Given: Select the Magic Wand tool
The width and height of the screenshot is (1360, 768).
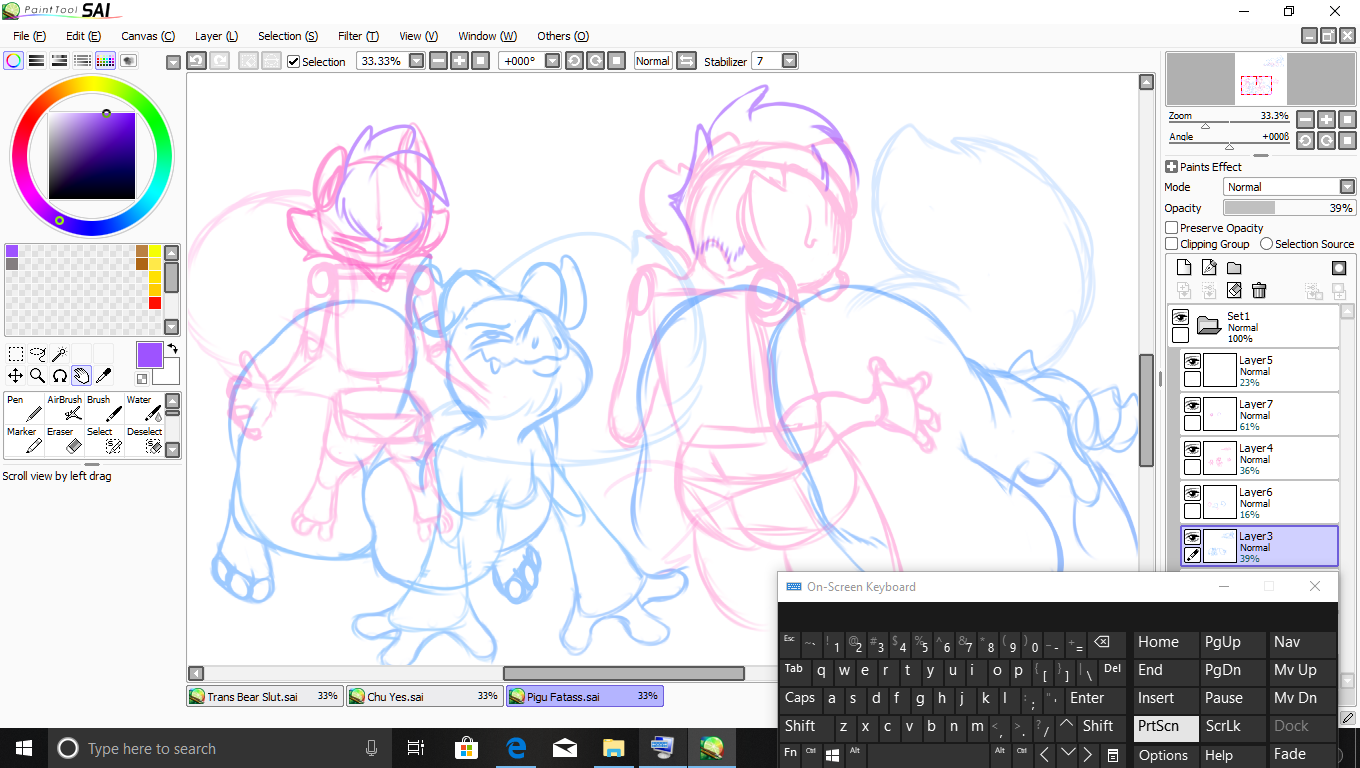Looking at the screenshot, I should (x=60, y=354).
